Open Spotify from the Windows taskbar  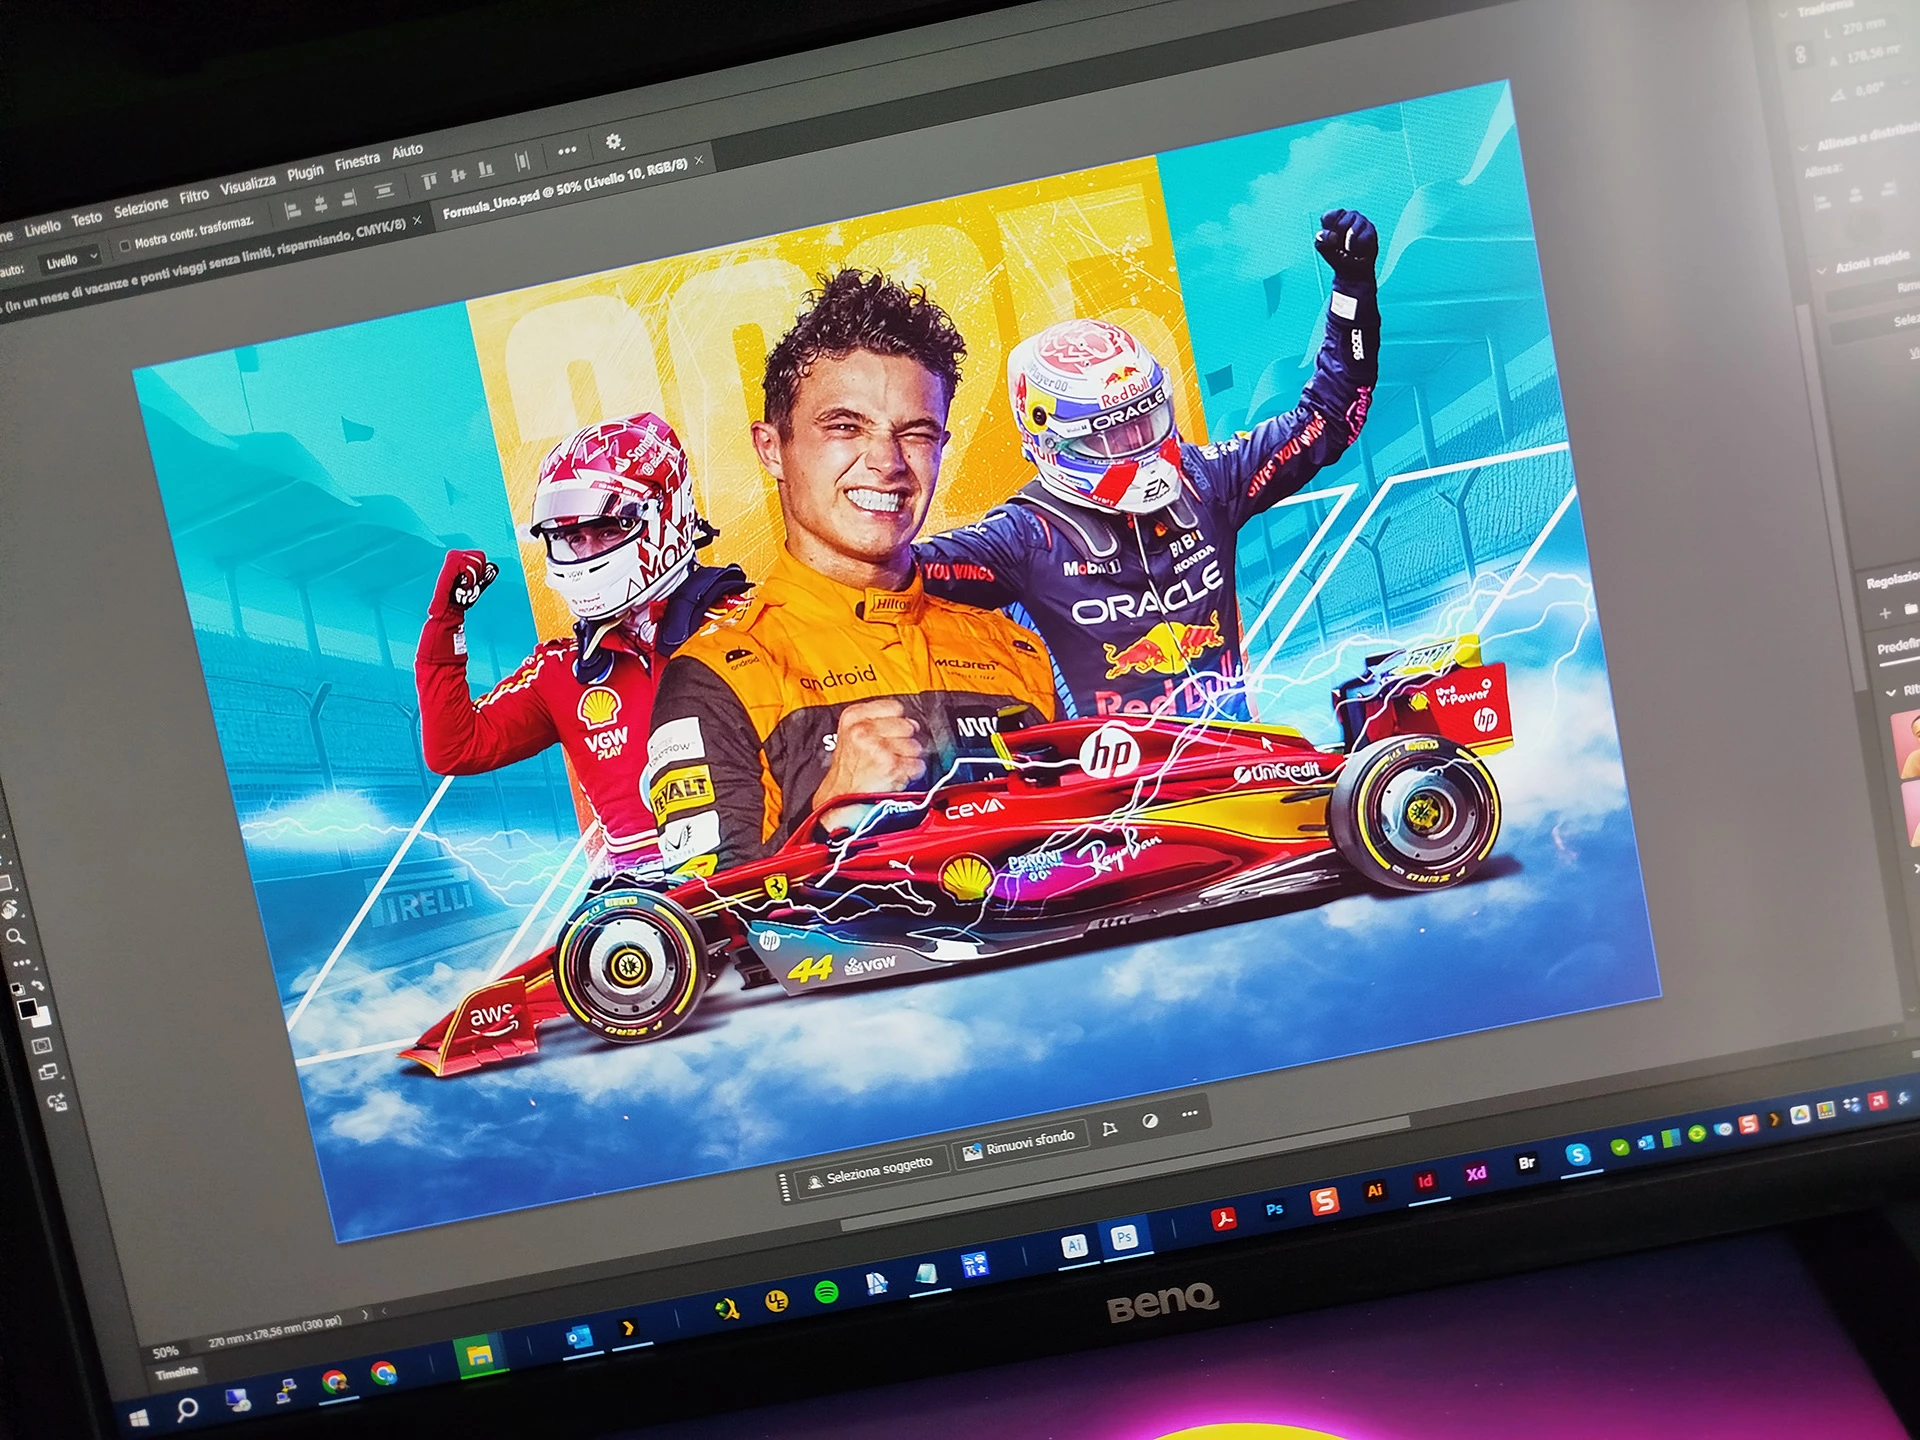click(826, 1292)
